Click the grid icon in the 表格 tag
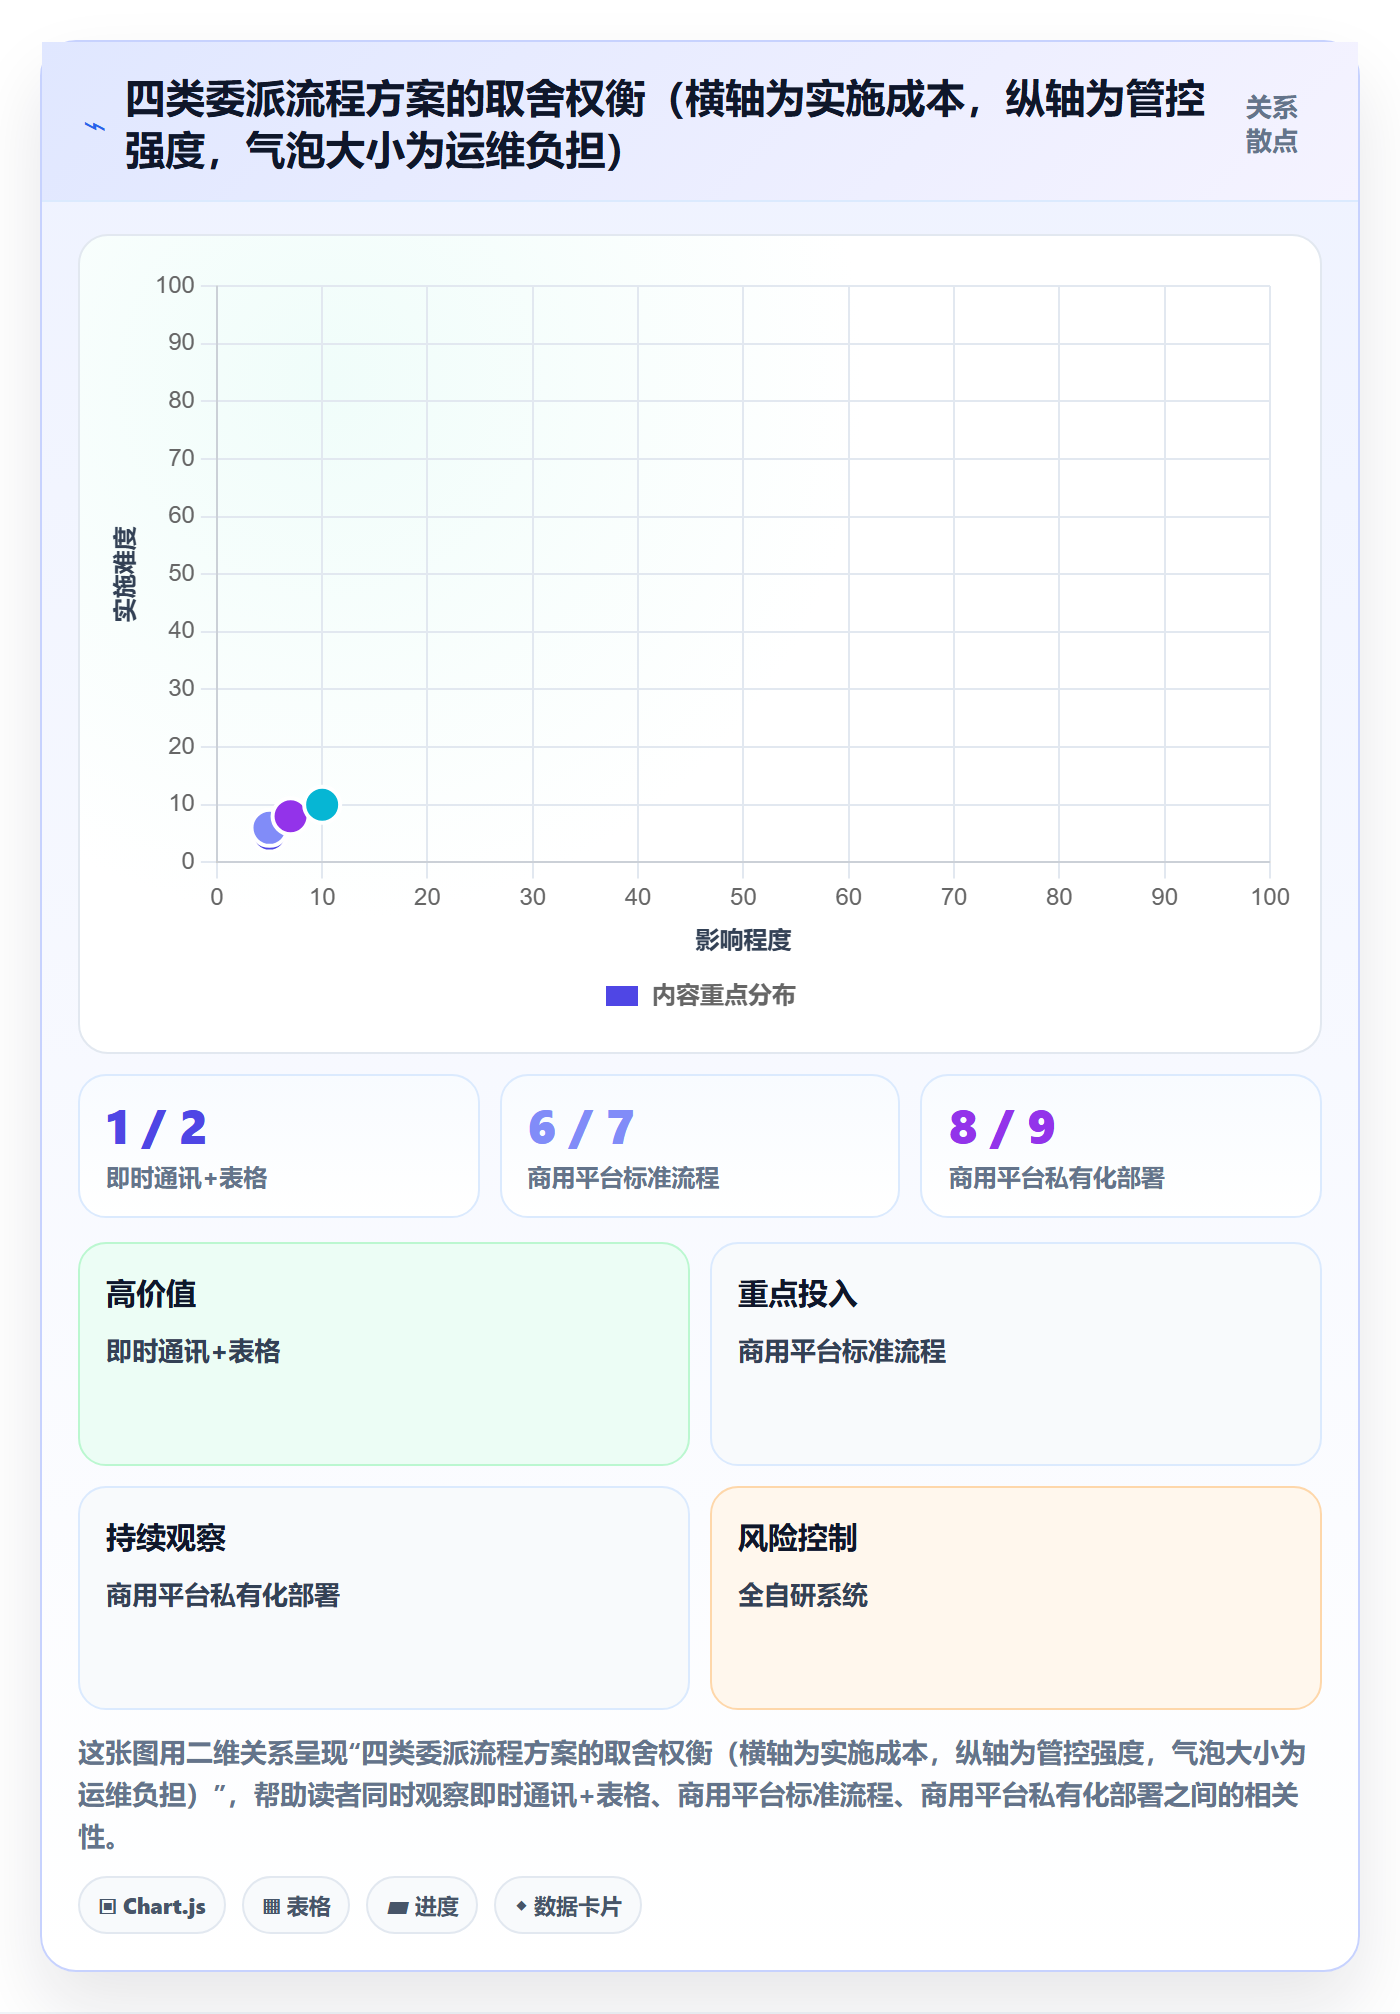This screenshot has width=1400, height=2014. [x=271, y=1907]
